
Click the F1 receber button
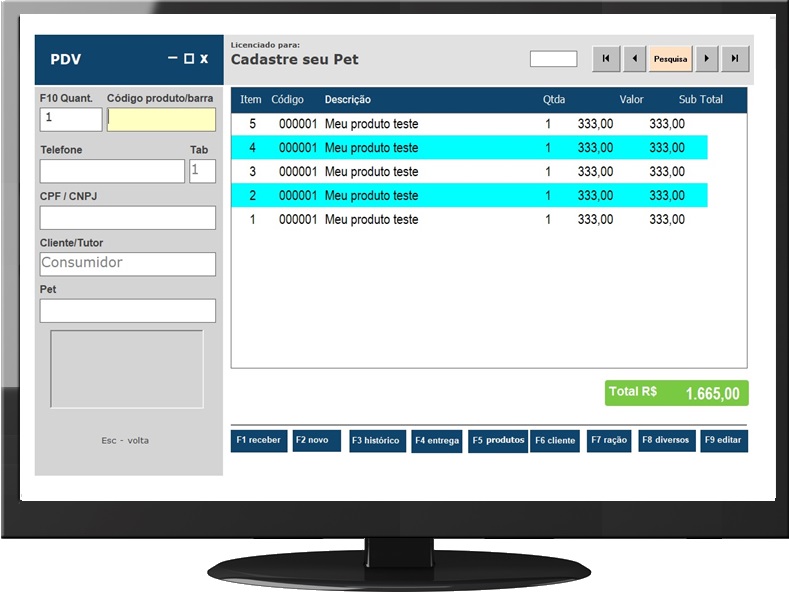point(259,441)
